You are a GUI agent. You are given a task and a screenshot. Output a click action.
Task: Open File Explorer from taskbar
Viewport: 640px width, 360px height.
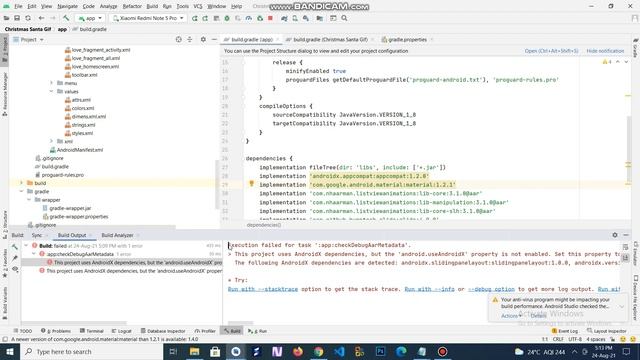(x=194, y=351)
